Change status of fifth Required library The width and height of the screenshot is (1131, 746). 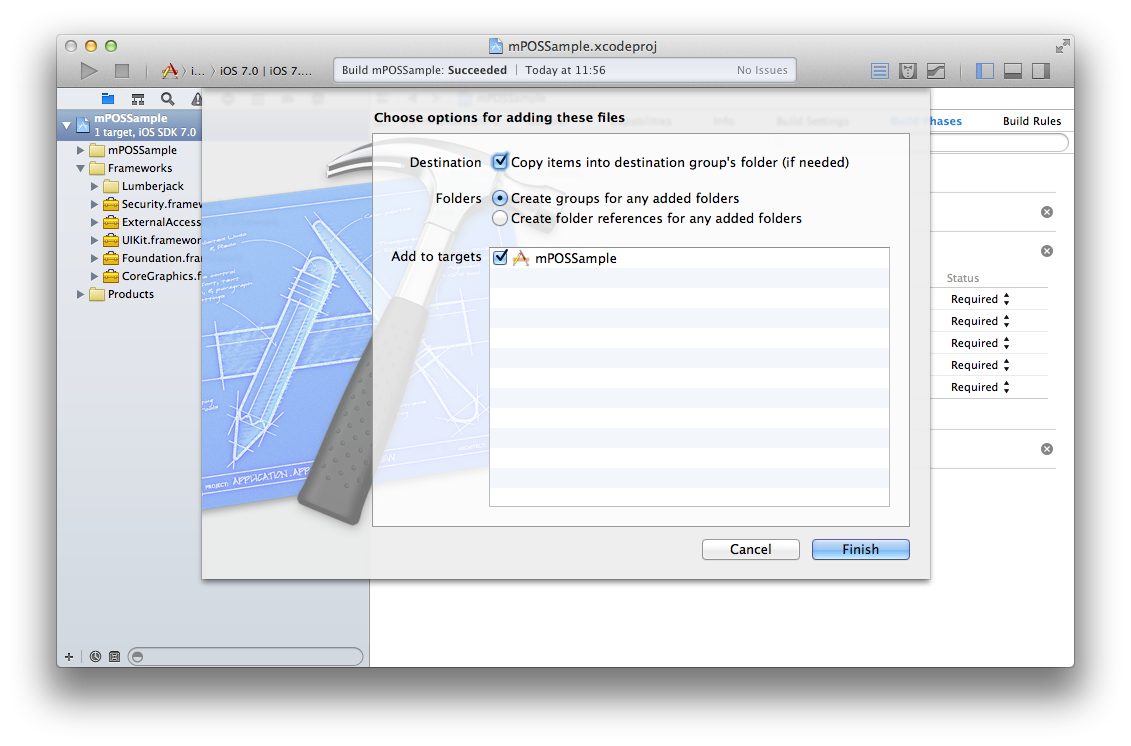point(980,387)
